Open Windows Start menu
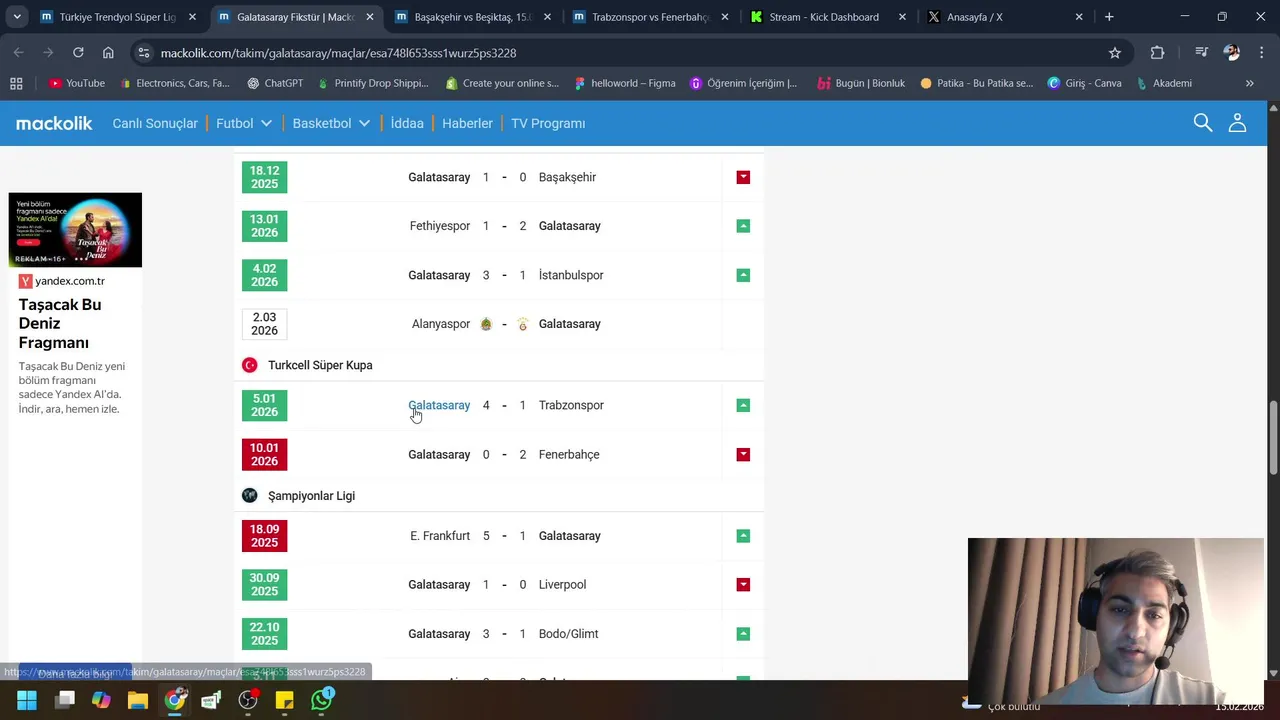The image size is (1280, 720). [27, 700]
